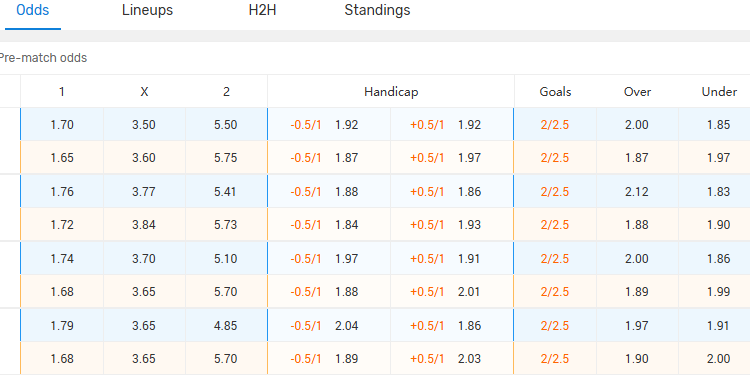This screenshot has width=750, height=375.
Task: Click home odds 1.72
Action: click(62, 225)
